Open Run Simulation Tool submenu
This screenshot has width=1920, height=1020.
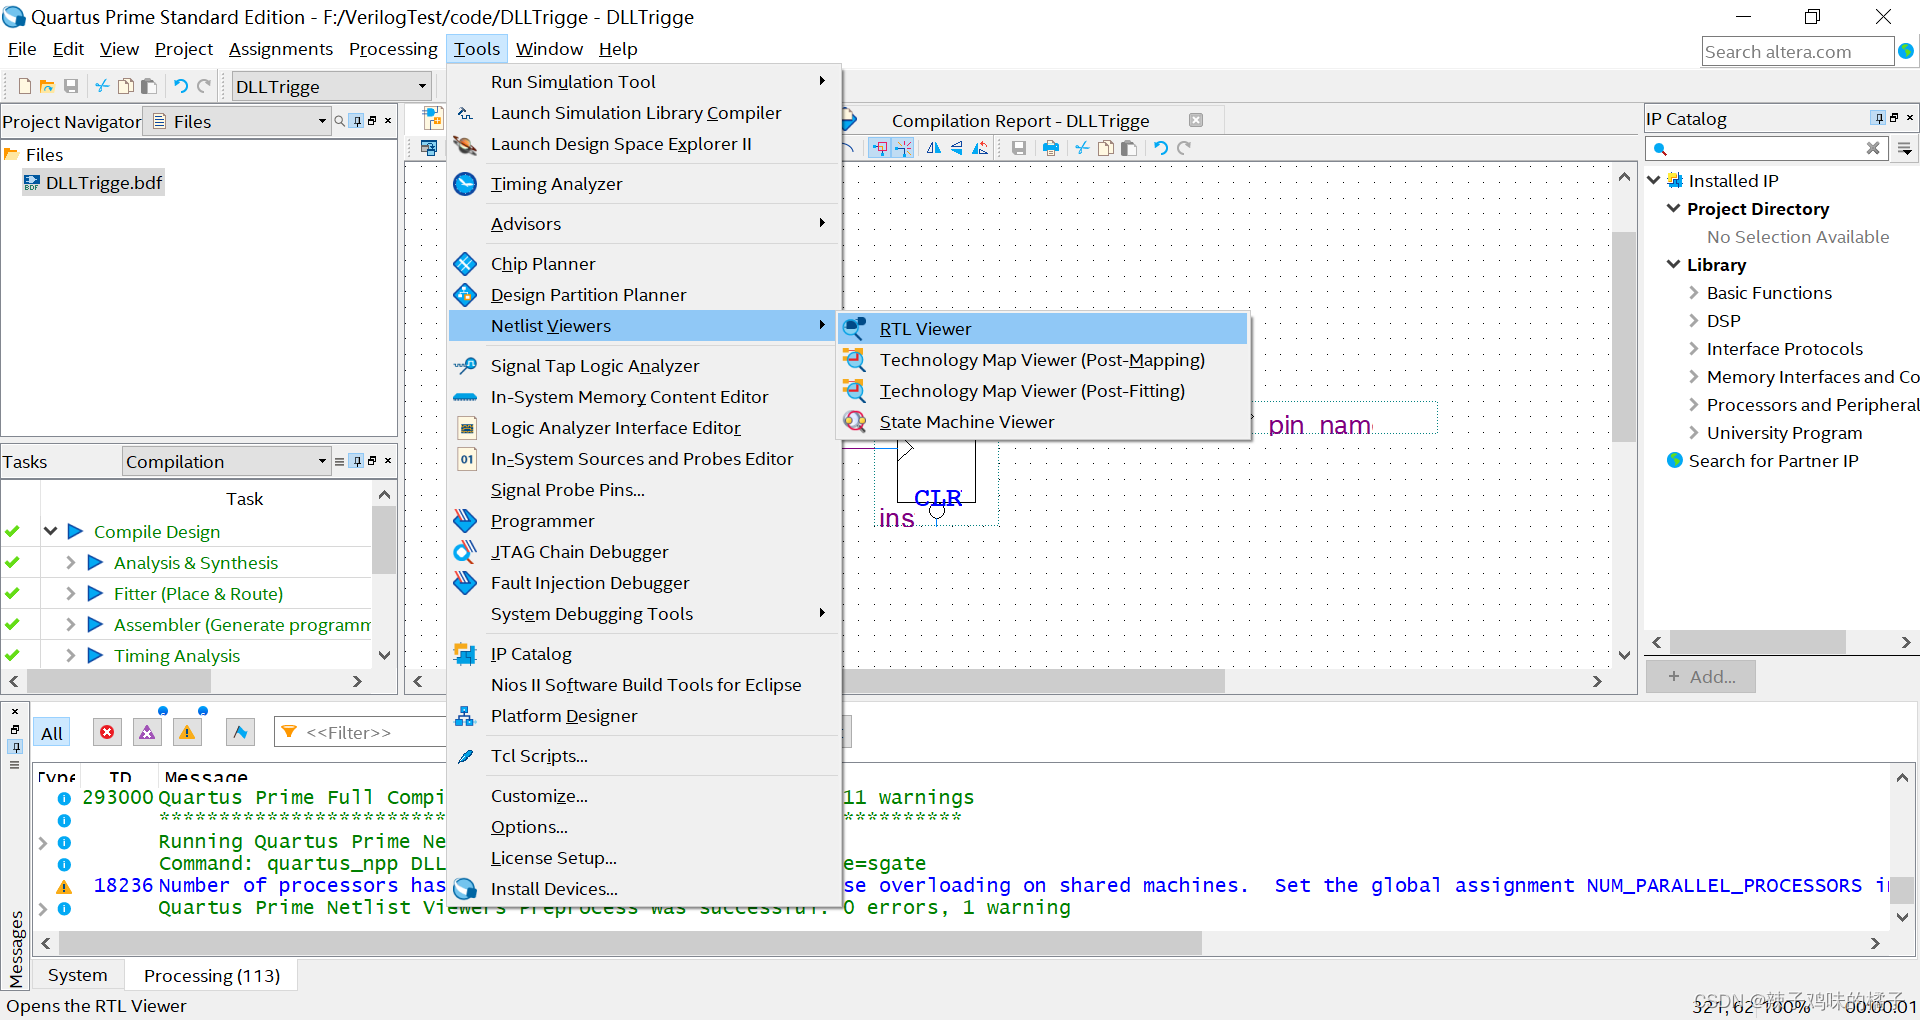tap(644, 82)
